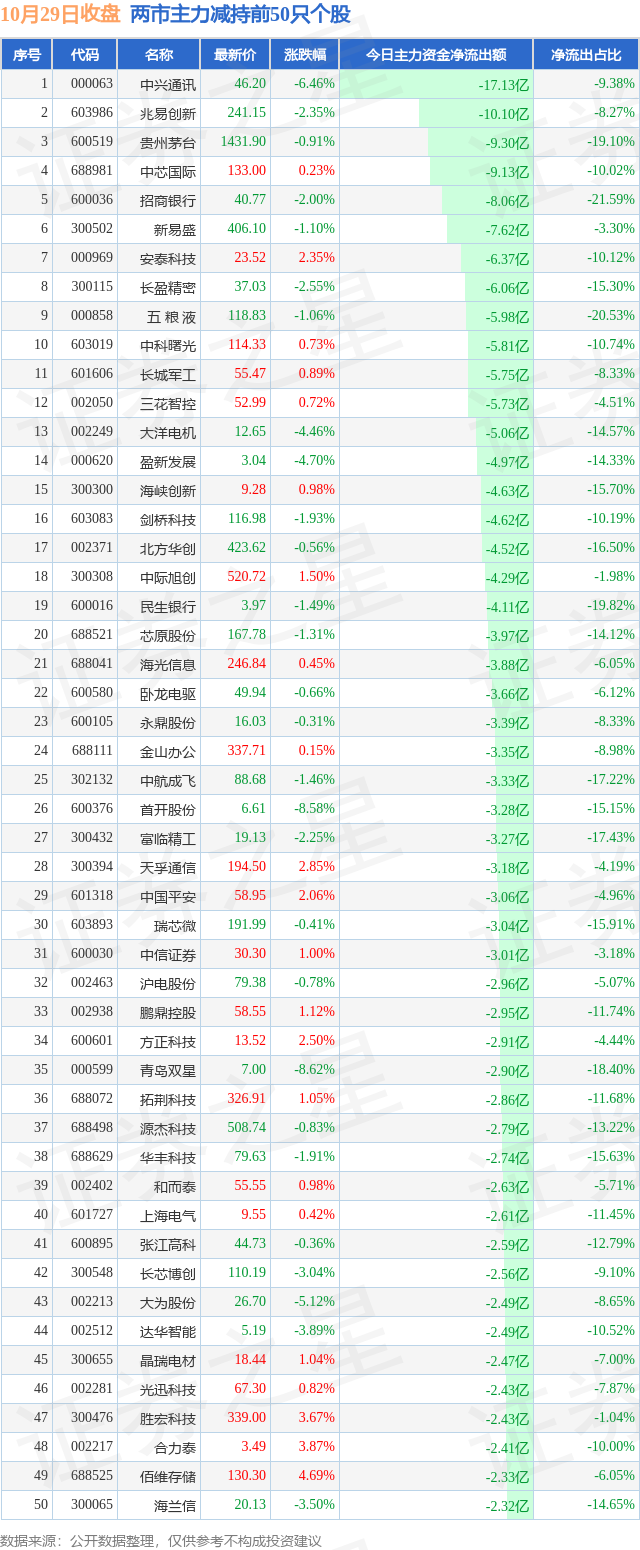Viewport: 640px width, 1550px height.
Task: Click the ratio -1.04% for 胜宏科技
Action: click(x=614, y=1418)
